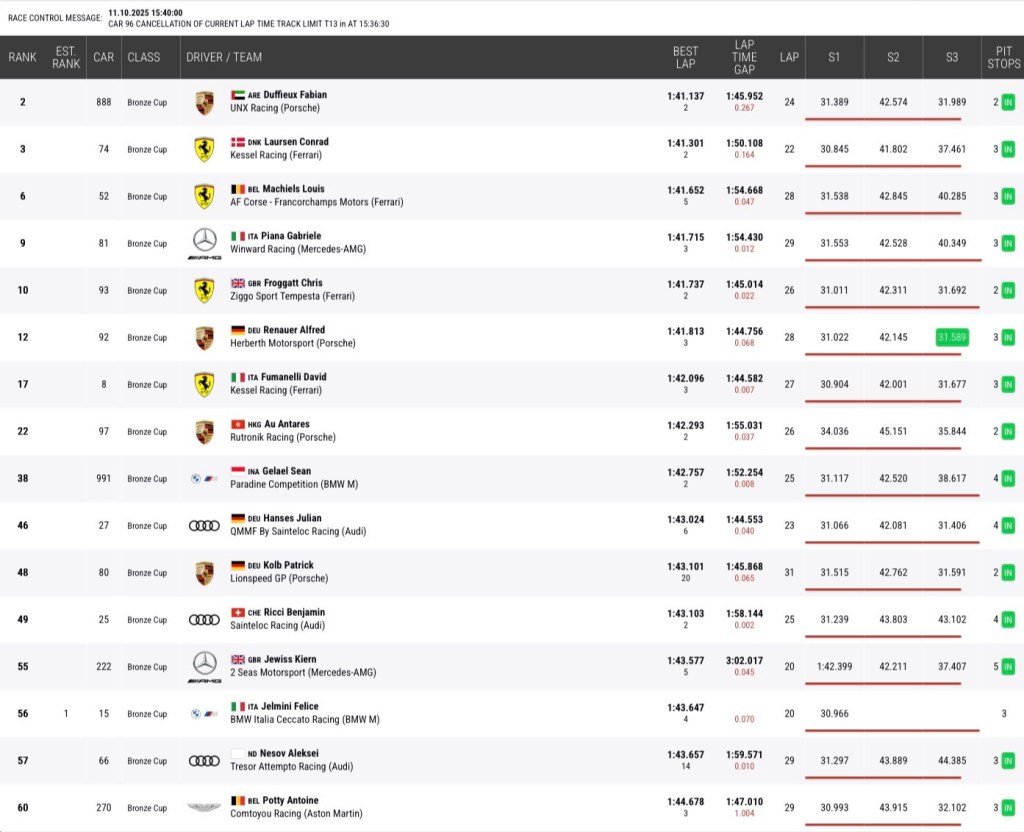1024x832 pixels.
Task: Click BMW M logo beside Jelmini Felice
Action: click(204, 714)
